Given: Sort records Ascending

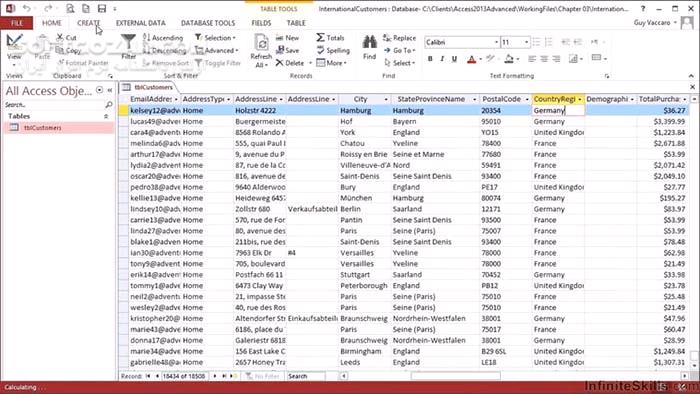Looking at the screenshot, I should [162, 38].
